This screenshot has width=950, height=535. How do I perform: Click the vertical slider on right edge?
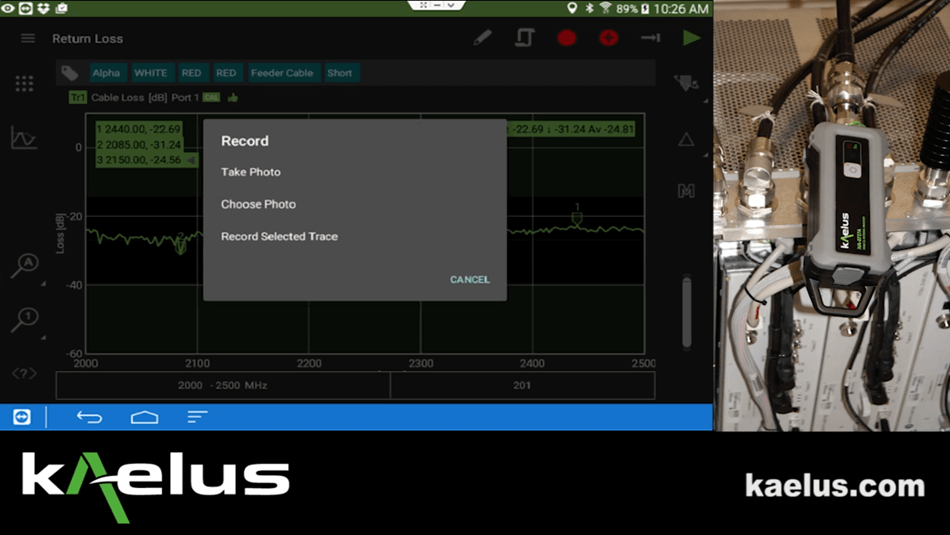point(686,312)
